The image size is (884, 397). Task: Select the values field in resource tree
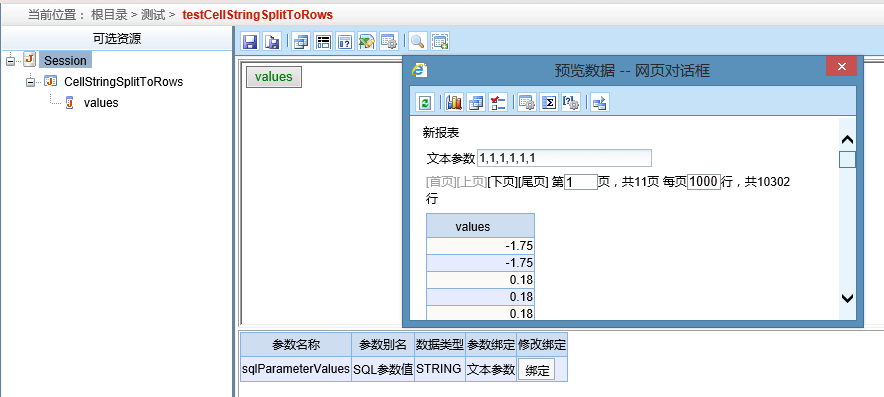[101, 103]
